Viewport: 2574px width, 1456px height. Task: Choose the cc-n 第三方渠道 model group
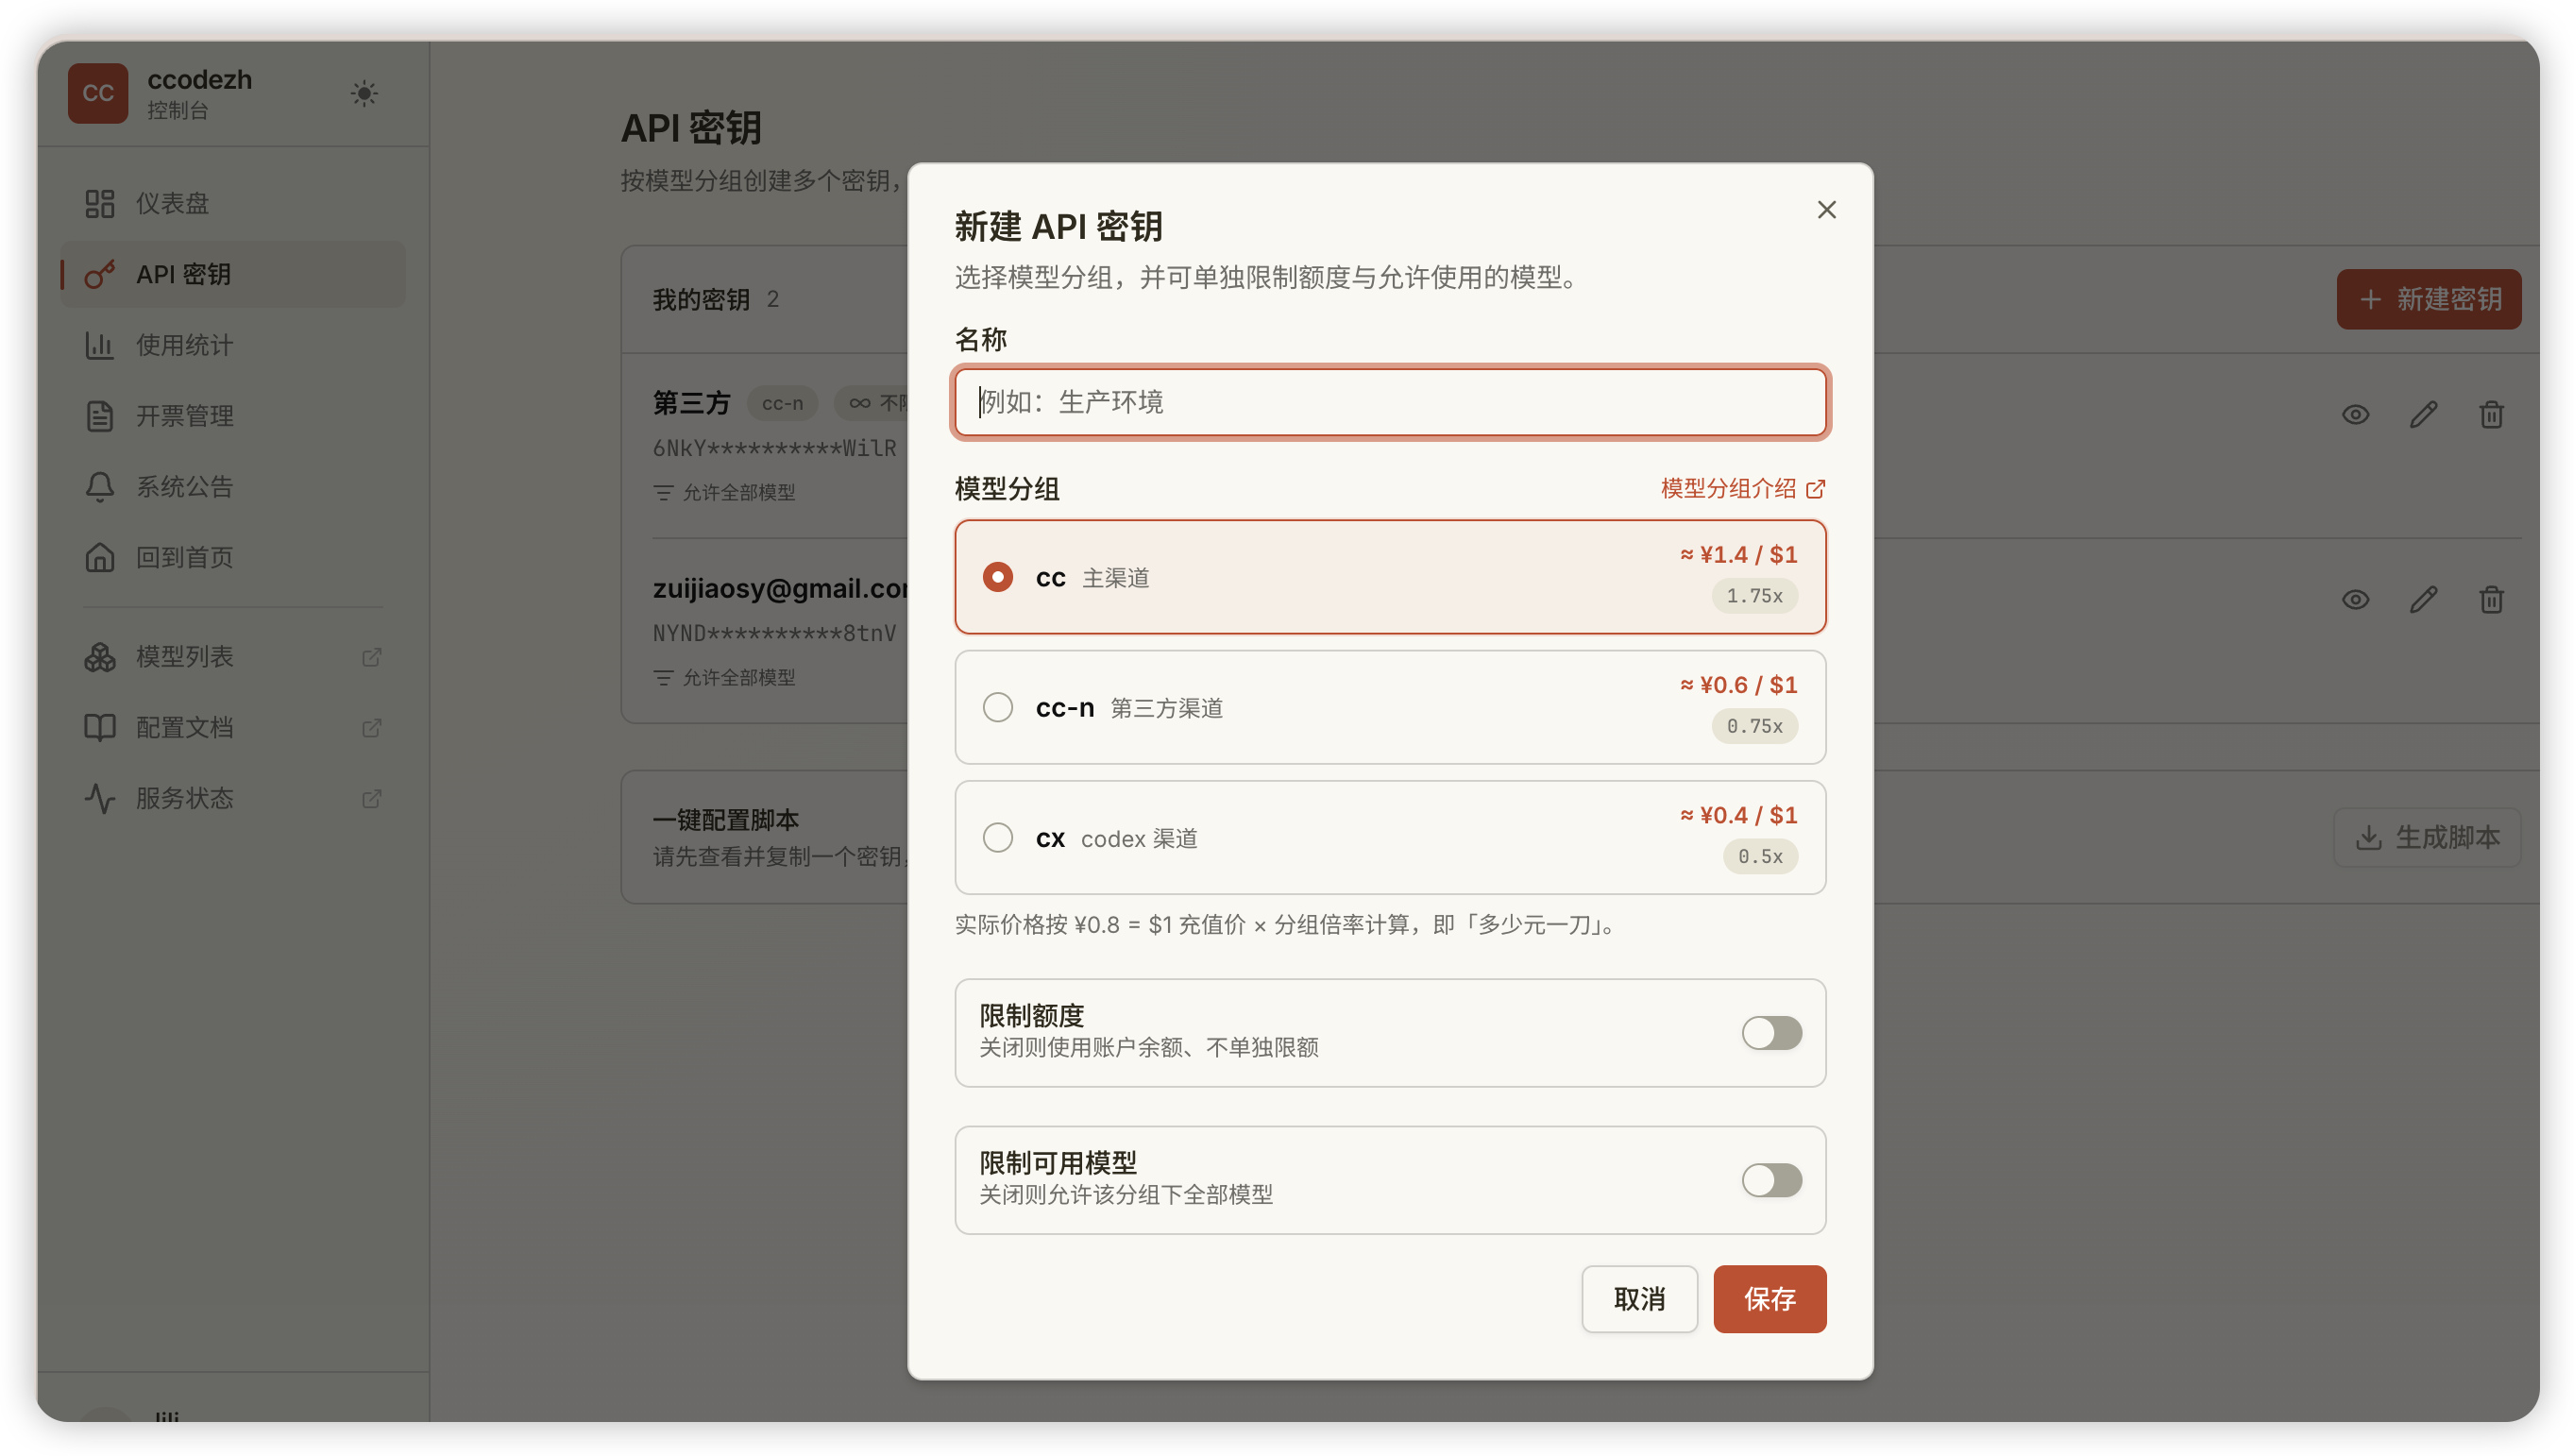pyautogui.click(x=1390, y=707)
